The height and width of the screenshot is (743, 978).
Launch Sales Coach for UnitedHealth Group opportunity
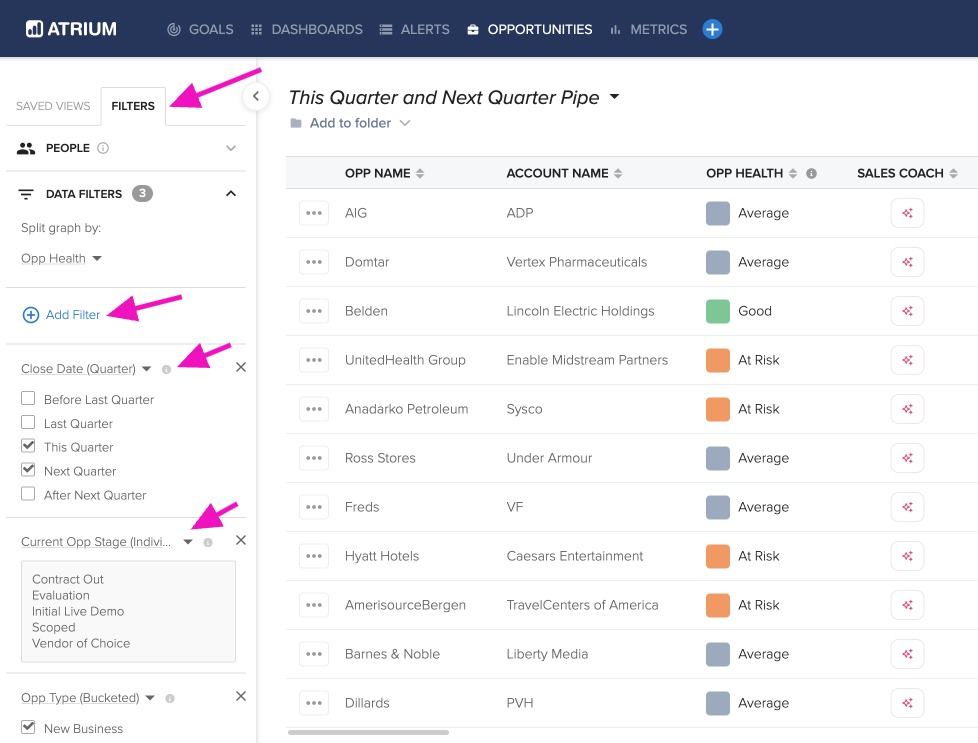point(907,360)
